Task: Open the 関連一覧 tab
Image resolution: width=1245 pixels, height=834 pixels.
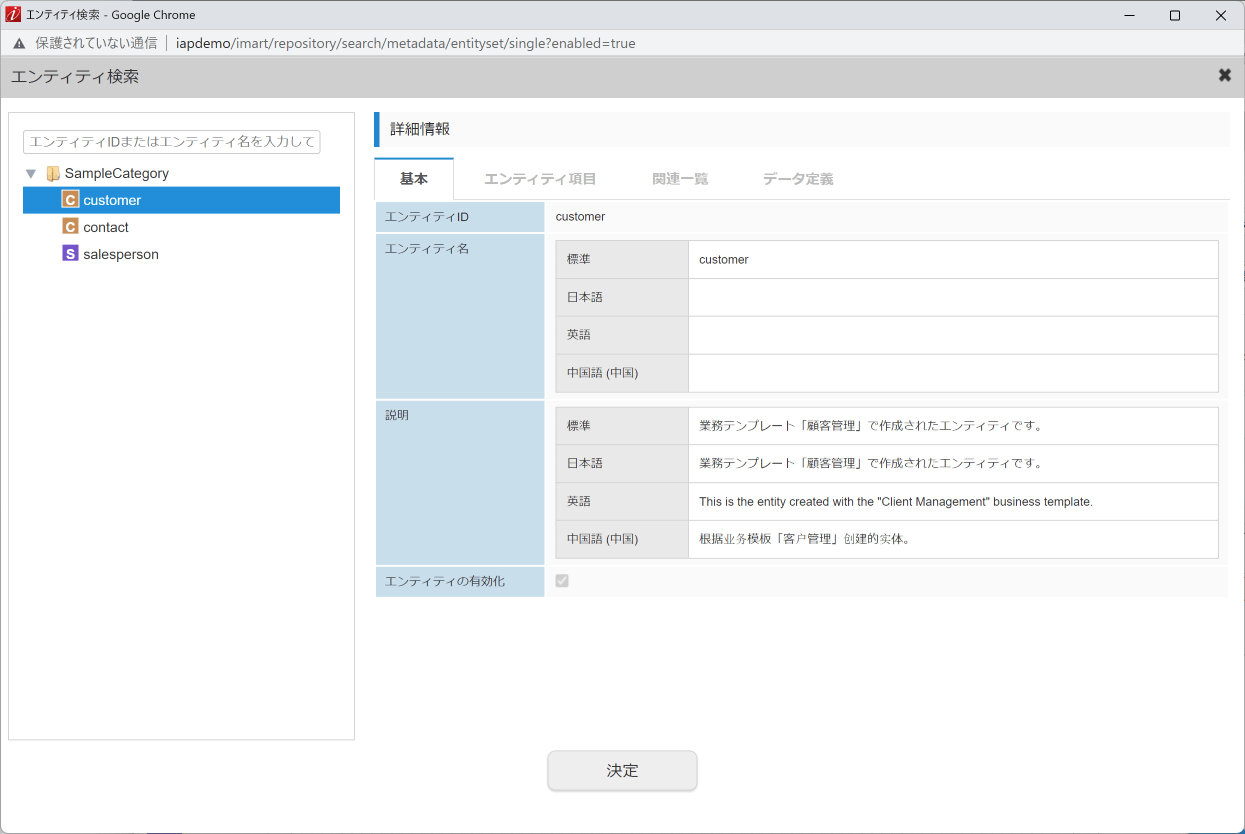Action: (x=680, y=179)
